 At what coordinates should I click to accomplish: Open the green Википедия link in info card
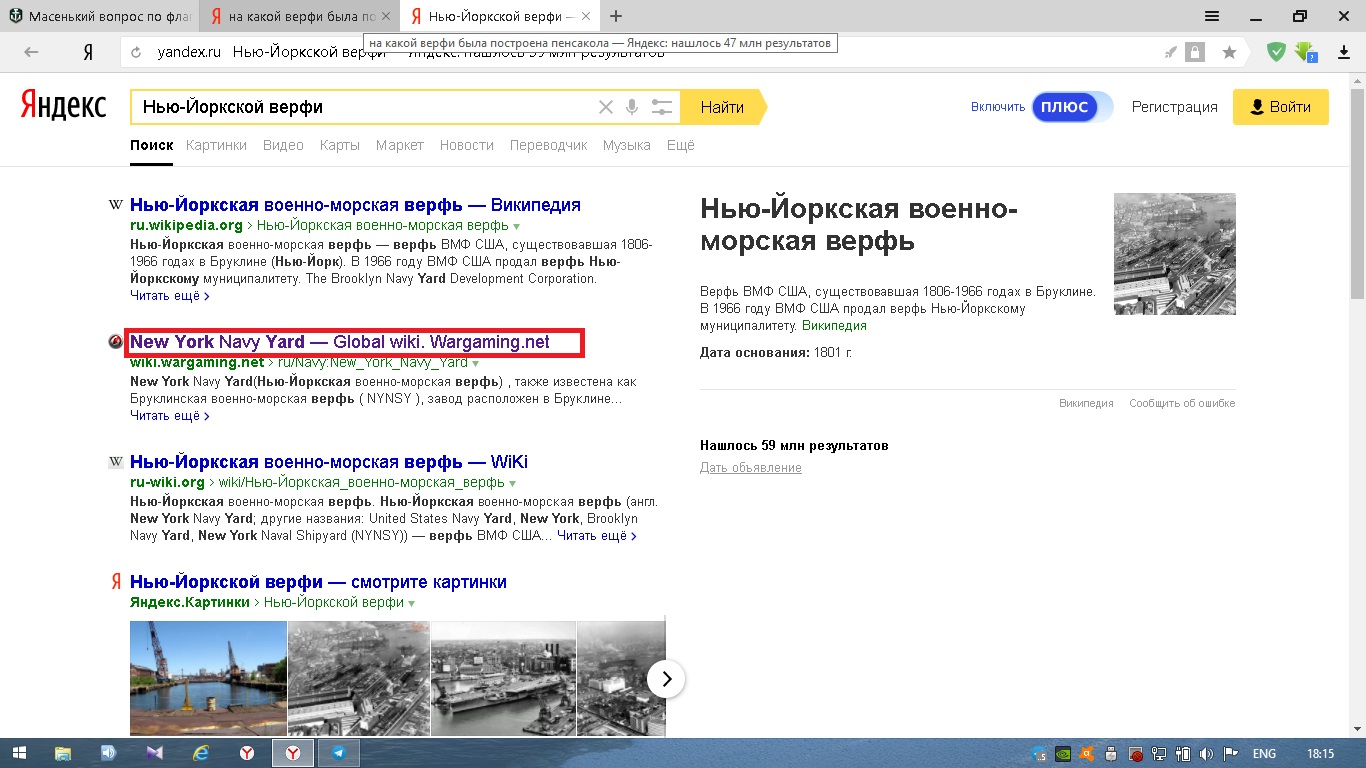834,326
